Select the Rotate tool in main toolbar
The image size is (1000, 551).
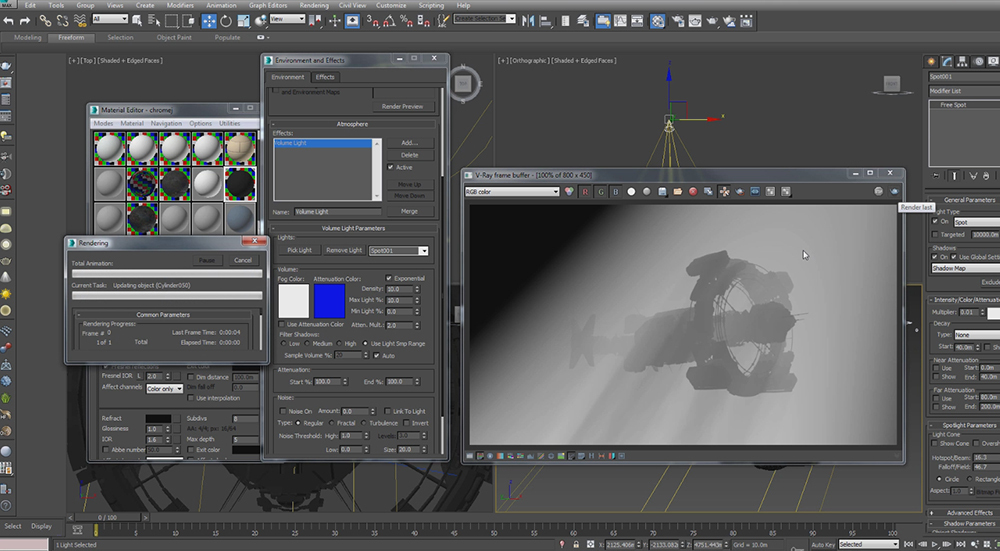pos(227,20)
